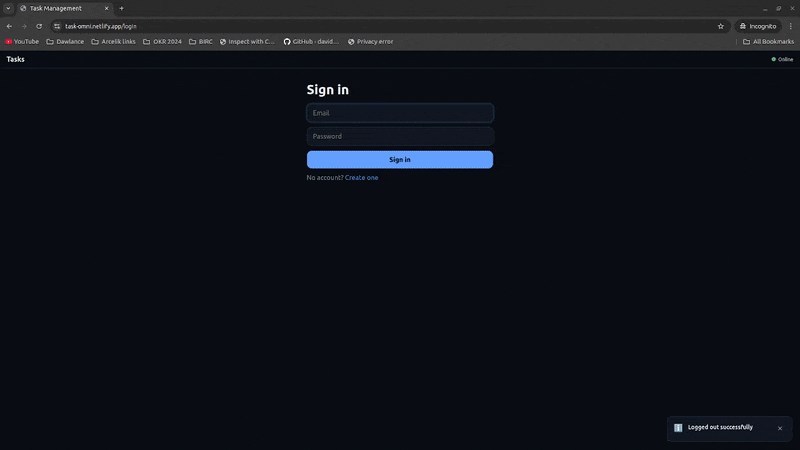The height and width of the screenshot is (450, 800).
Task: Reload the page with refresh icon
Action: [x=39, y=26]
